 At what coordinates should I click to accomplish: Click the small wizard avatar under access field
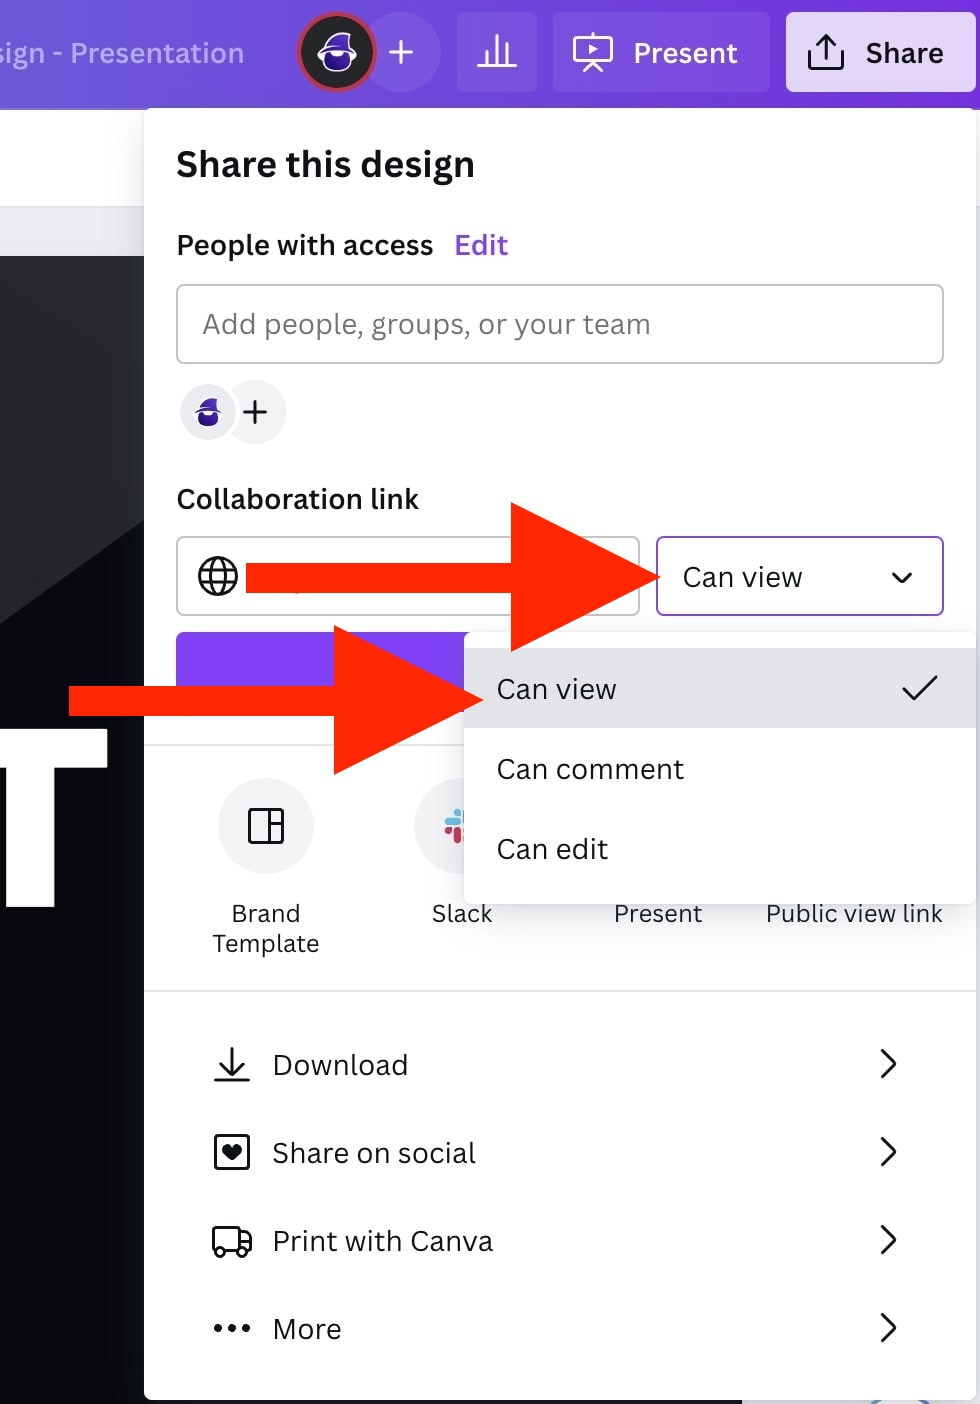tap(208, 412)
